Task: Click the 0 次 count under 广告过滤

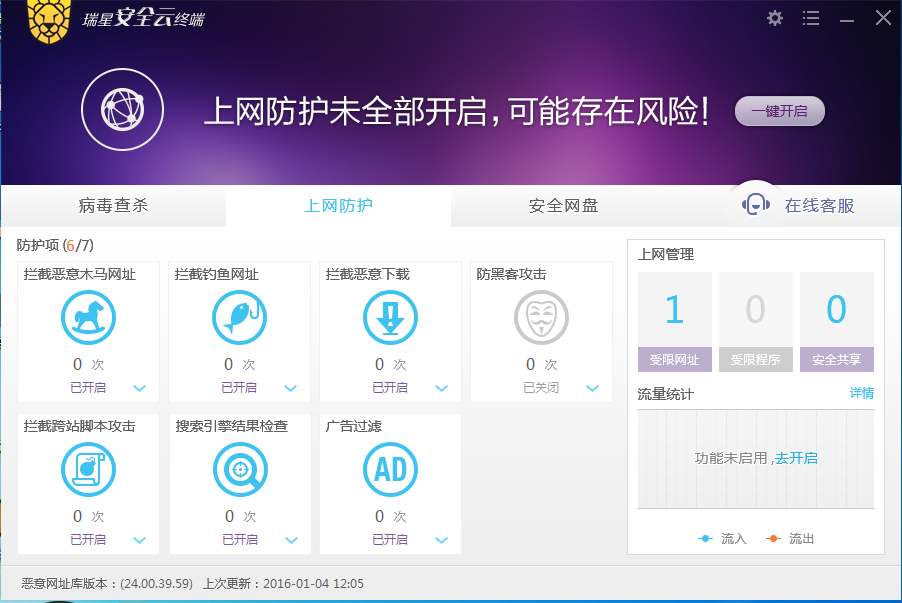Action: pyautogui.click(x=391, y=516)
